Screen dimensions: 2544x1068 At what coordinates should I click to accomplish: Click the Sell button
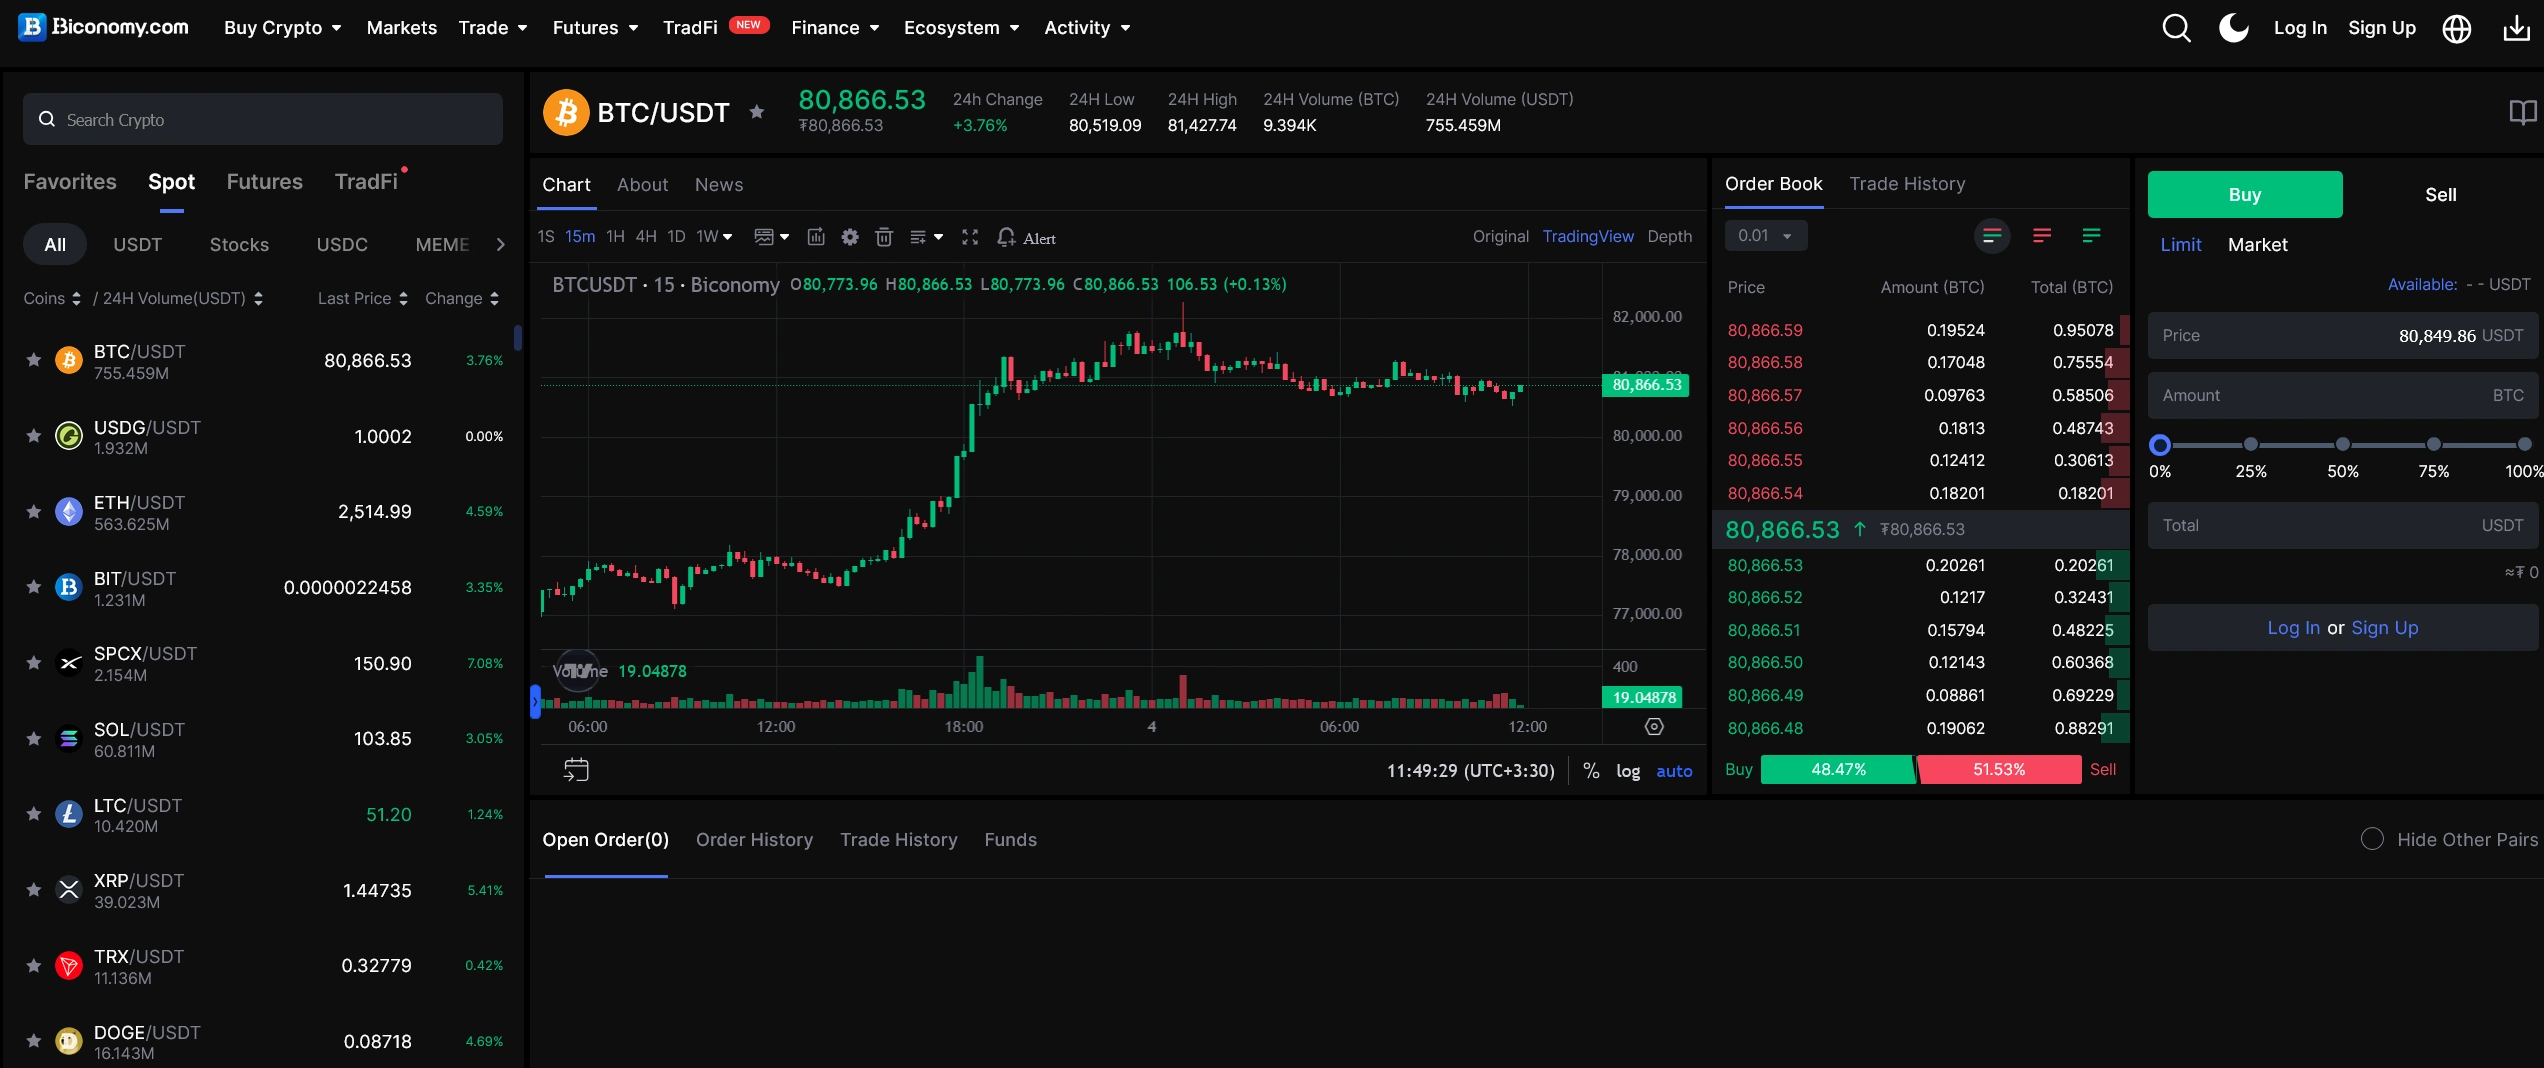(x=2440, y=195)
